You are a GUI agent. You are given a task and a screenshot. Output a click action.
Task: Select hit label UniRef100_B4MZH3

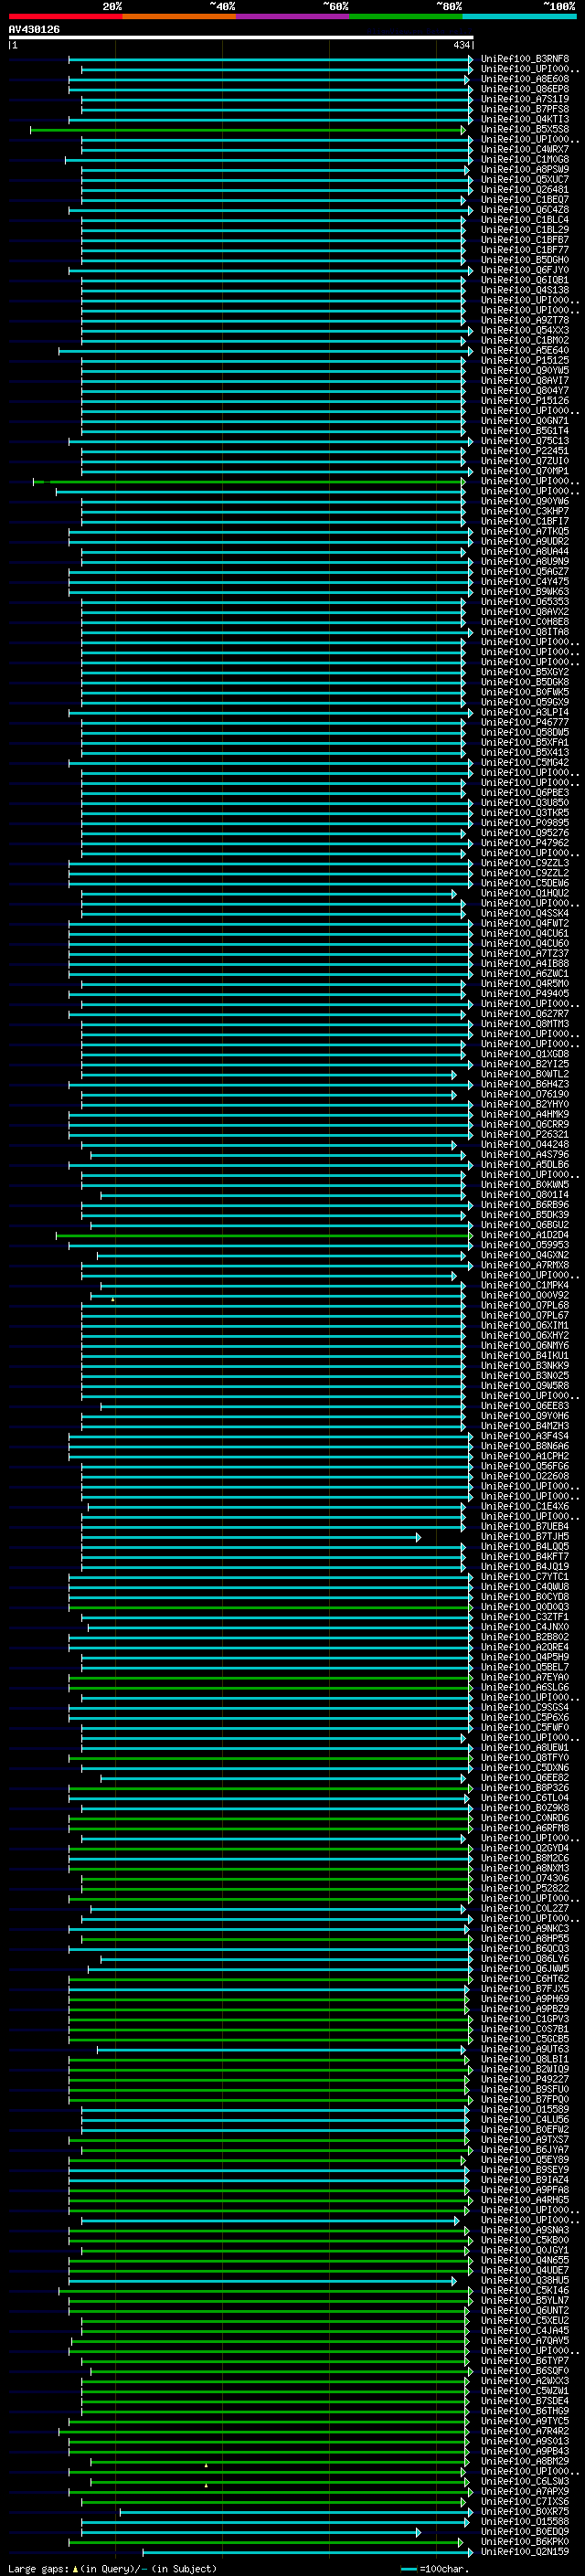point(525,1426)
